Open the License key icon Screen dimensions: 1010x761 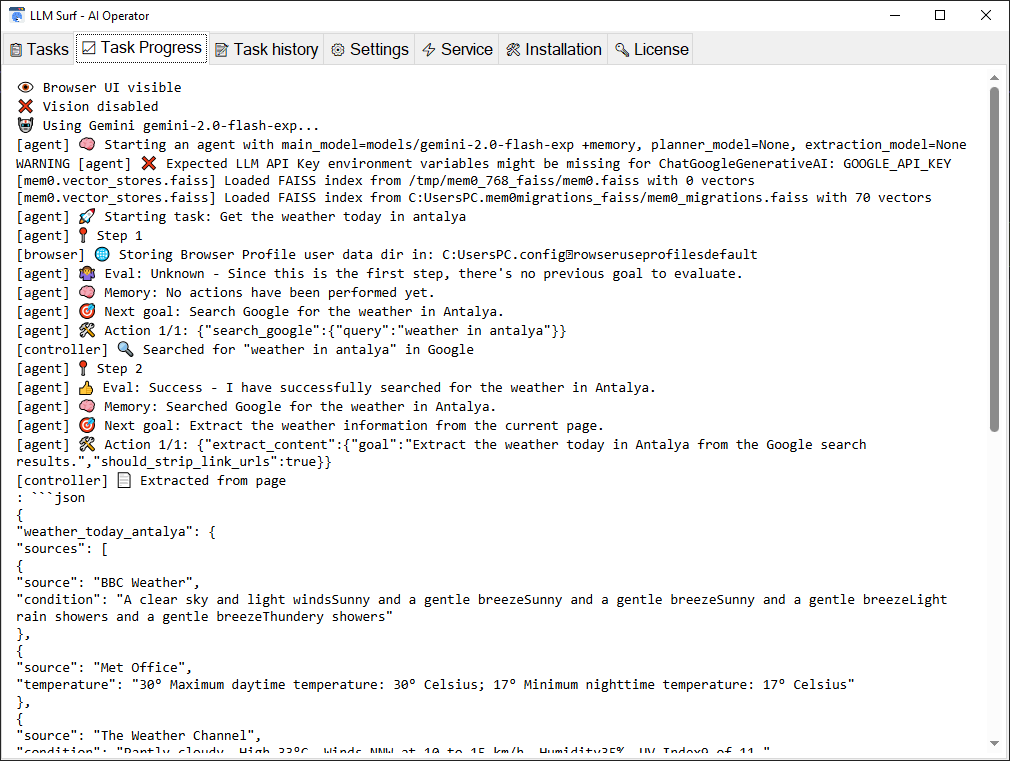click(x=622, y=50)
